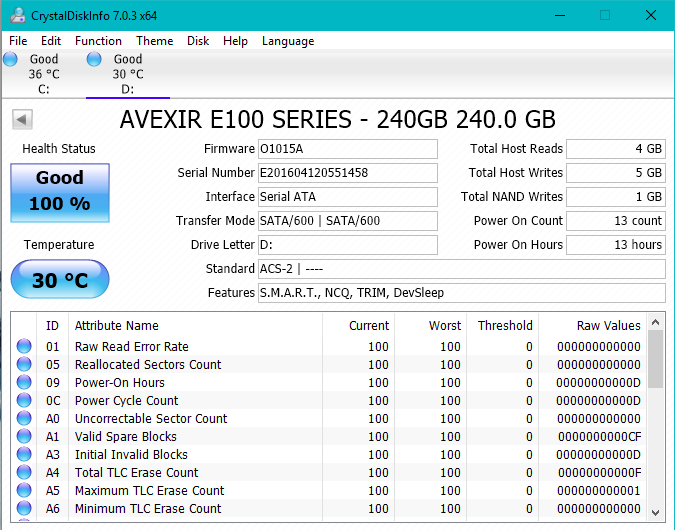Click the status orb for Raw Read Error Rate
675x530 pixels.
point(24,346)
